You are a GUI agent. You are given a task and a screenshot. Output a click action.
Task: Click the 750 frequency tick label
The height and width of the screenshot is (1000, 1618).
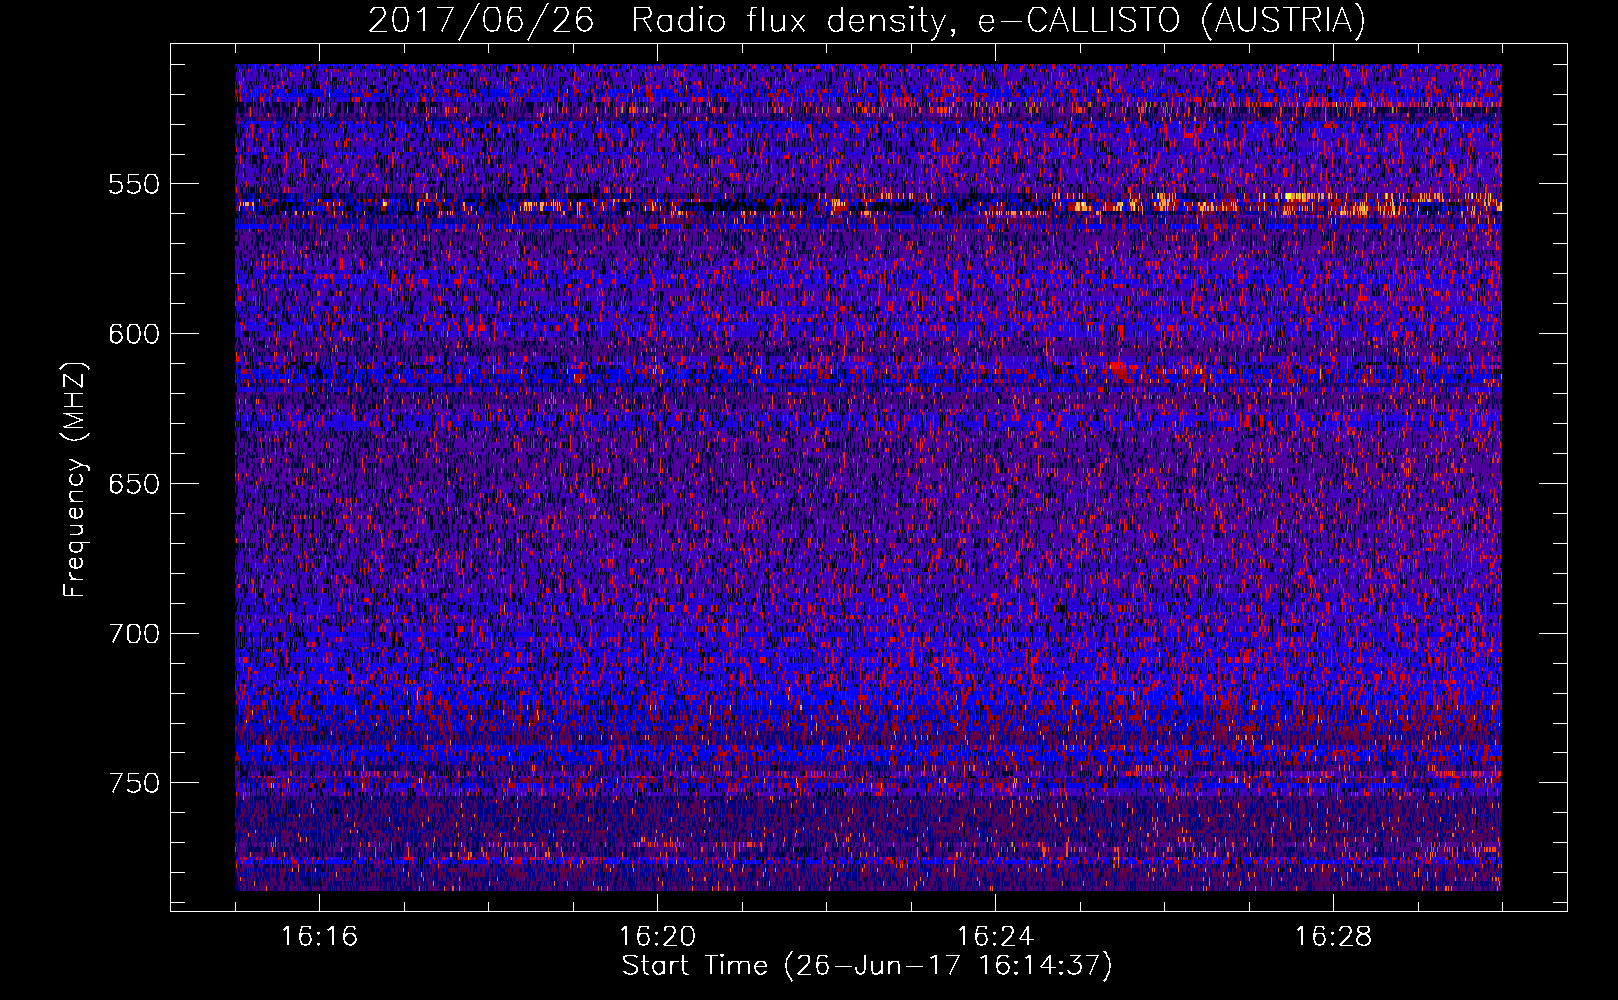click(134, 783)
